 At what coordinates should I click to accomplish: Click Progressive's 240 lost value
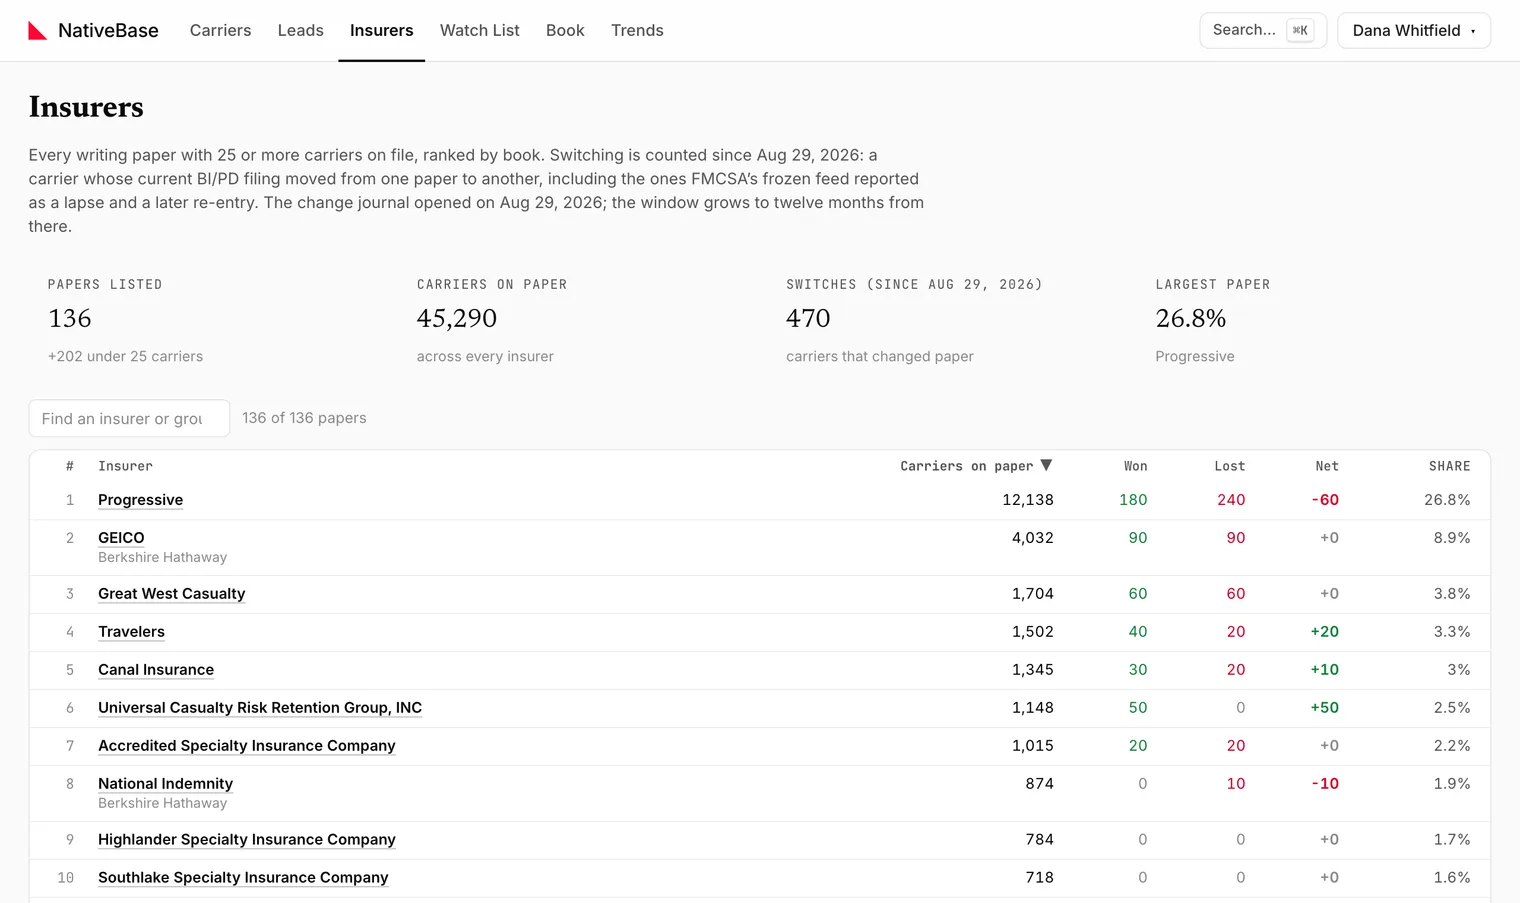(1231, 500)
